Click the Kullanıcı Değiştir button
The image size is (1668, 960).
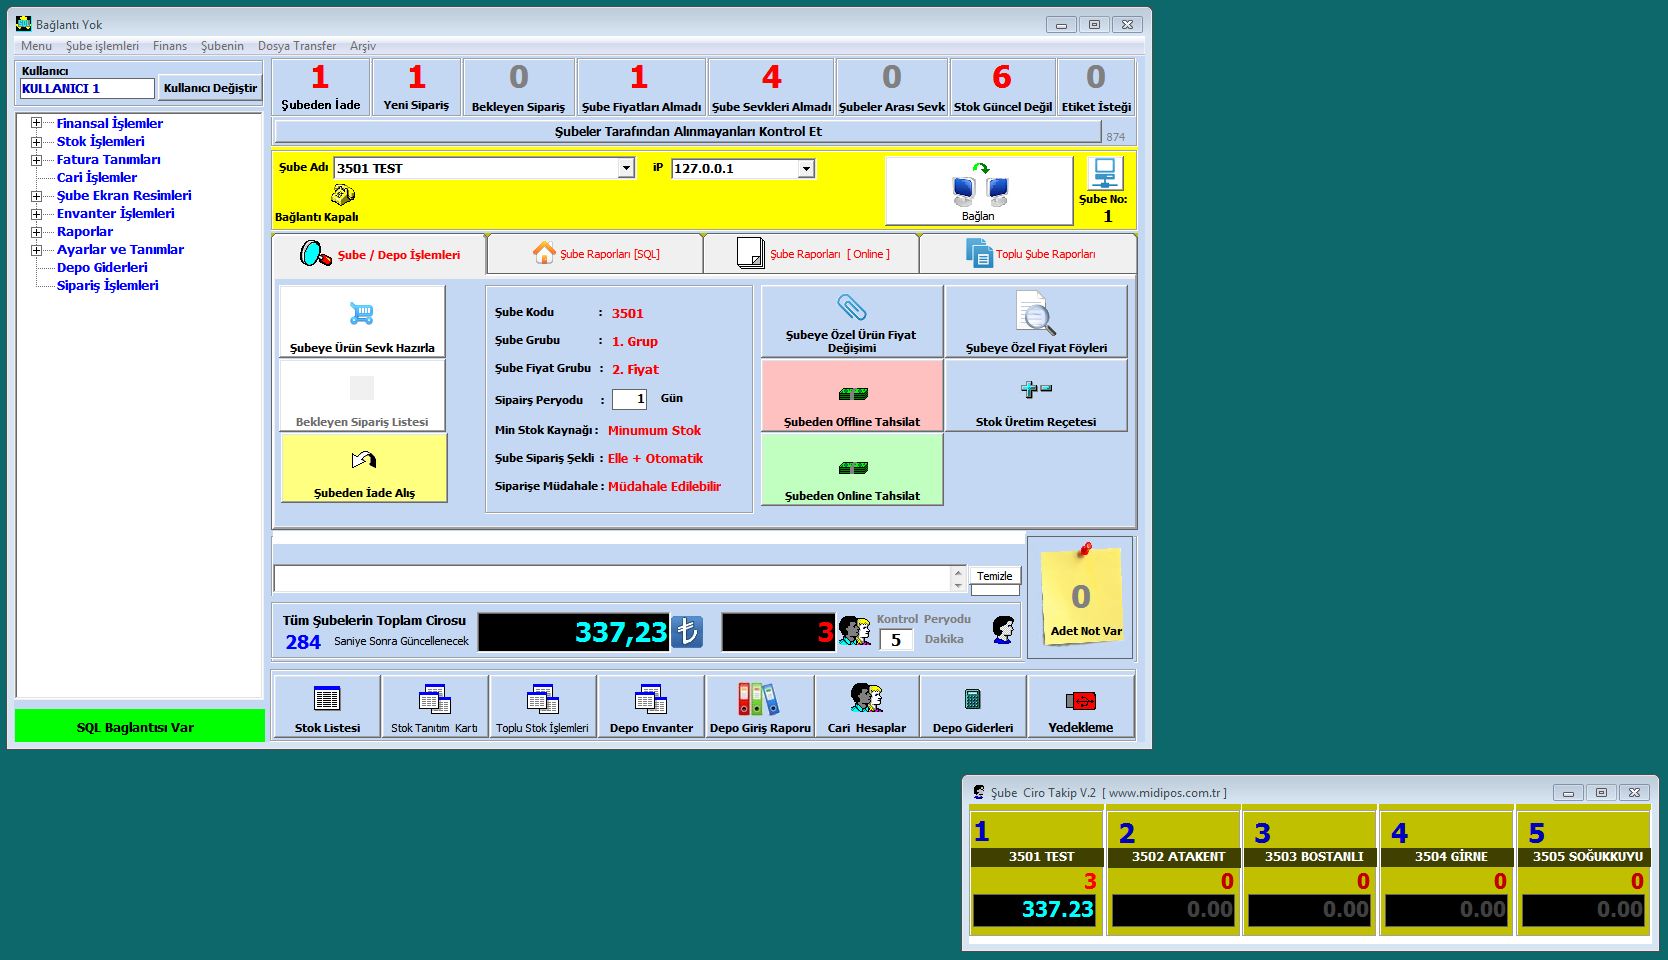click(210, 88)
